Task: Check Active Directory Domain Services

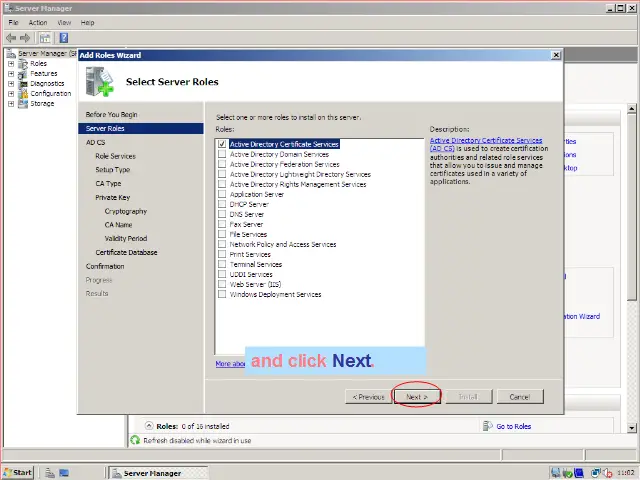Action: [222, 154]
